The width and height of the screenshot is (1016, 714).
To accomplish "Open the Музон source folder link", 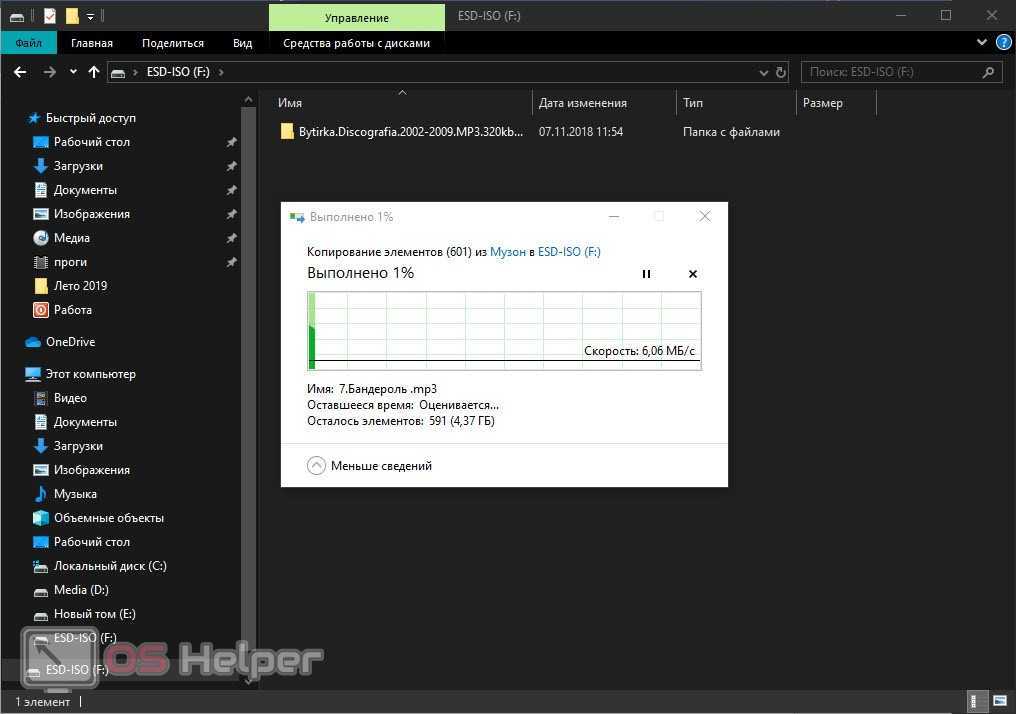I will 507,252.
